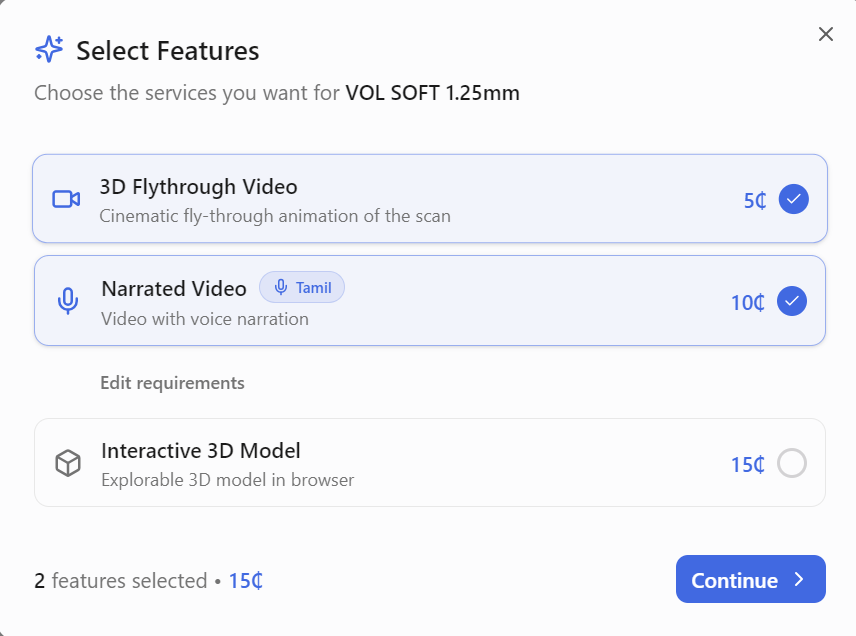The height and width of the screenshot is (636, 856).
Task: Click the video camera icon for 3D Flythrough
Action: point(66,199)
